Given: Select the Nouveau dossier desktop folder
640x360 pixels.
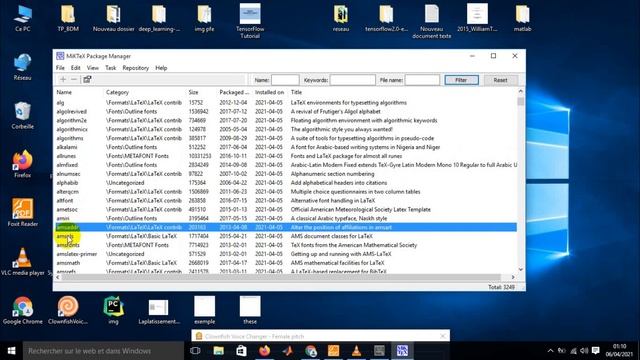Looking at the screenshot, I should point(113,18).
